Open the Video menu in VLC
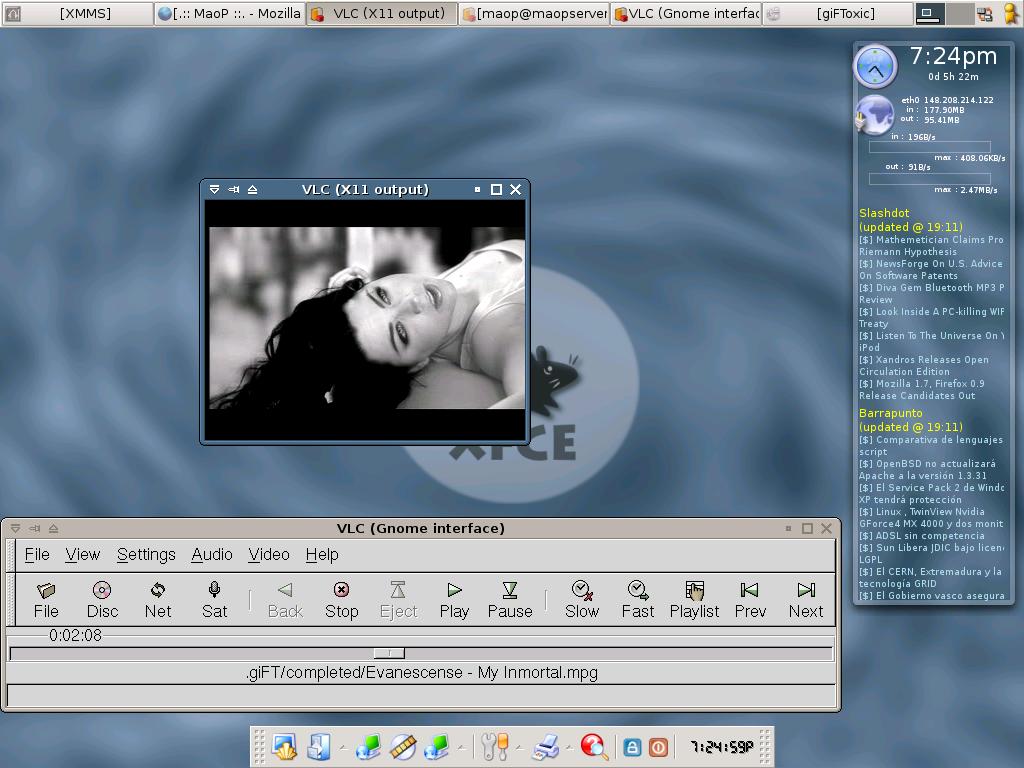The height and width of the screenshot is (768, 1024). pos(268,554)
